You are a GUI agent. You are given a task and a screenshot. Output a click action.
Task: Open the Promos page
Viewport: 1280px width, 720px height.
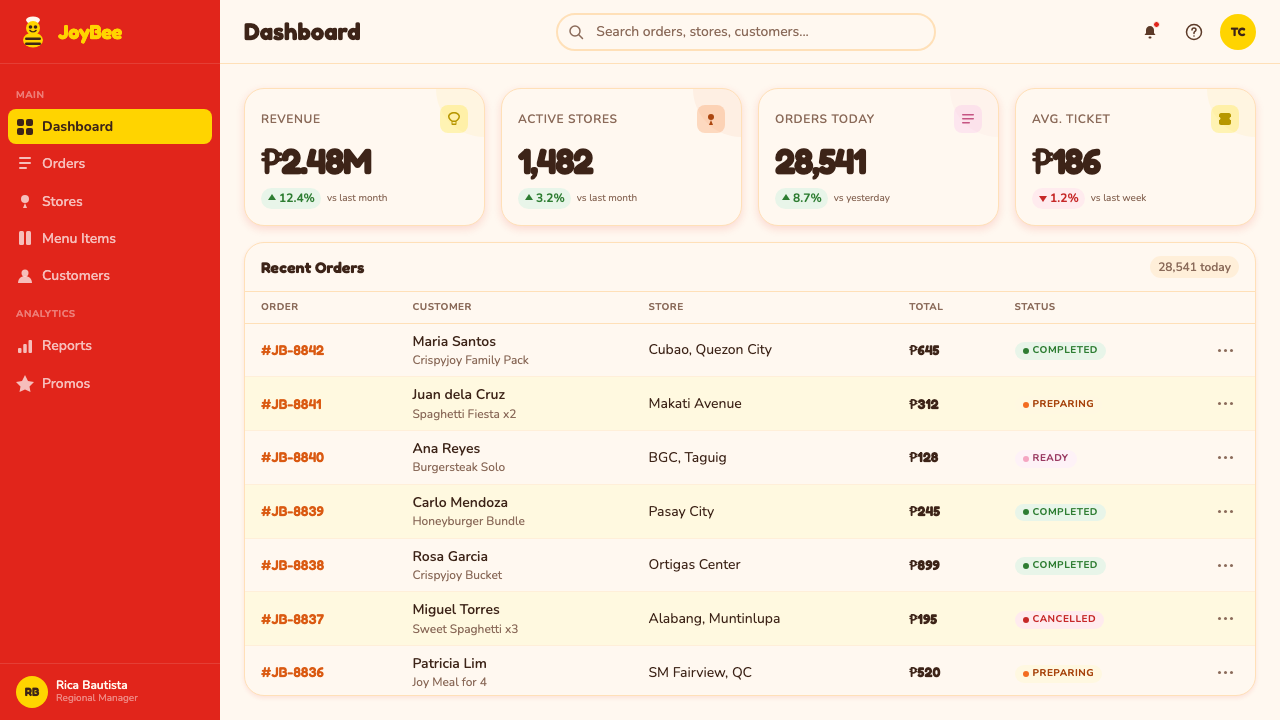pyautogui.click(x=110, y=384)
